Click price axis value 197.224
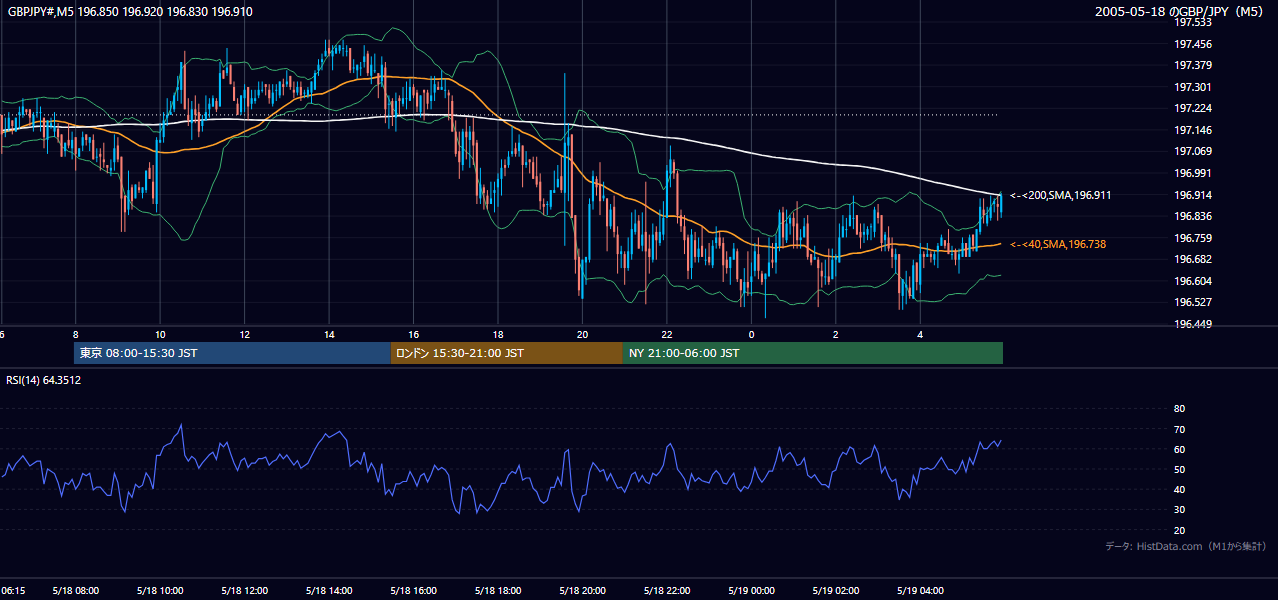This screenshot has width=1278, height=600. 1192,108
